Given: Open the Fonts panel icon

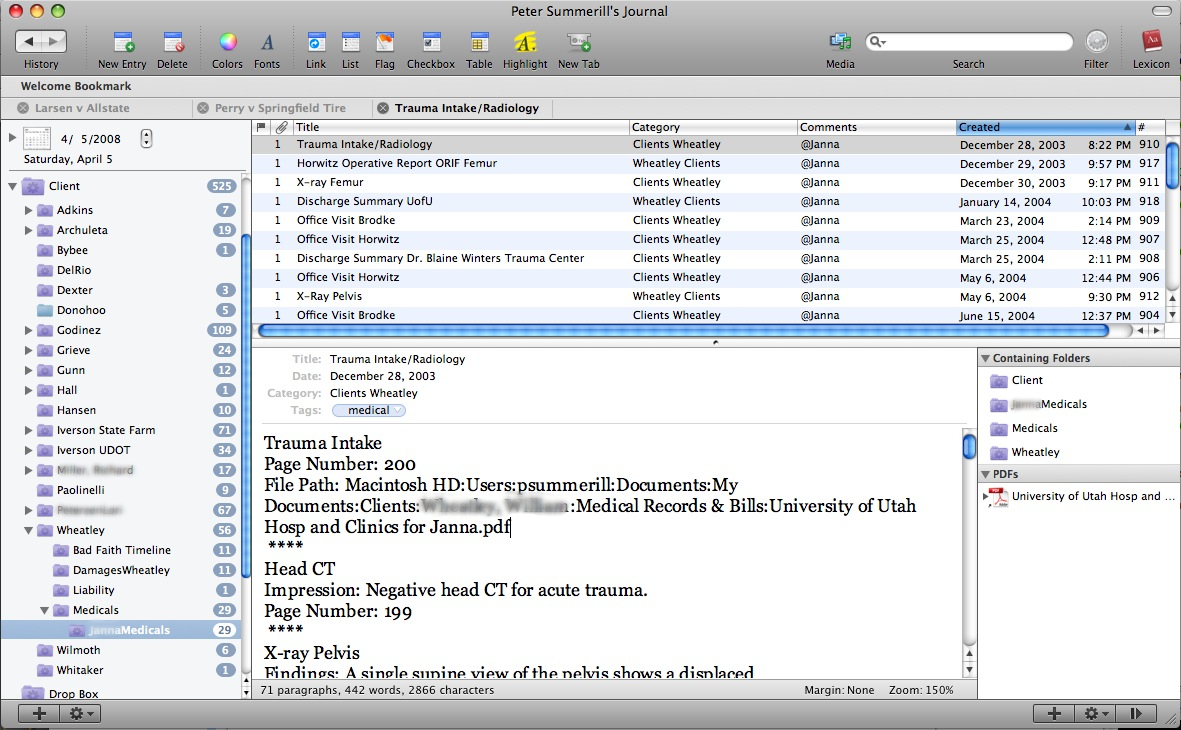Looking at the screenshot, I should (x=267, y=42).
